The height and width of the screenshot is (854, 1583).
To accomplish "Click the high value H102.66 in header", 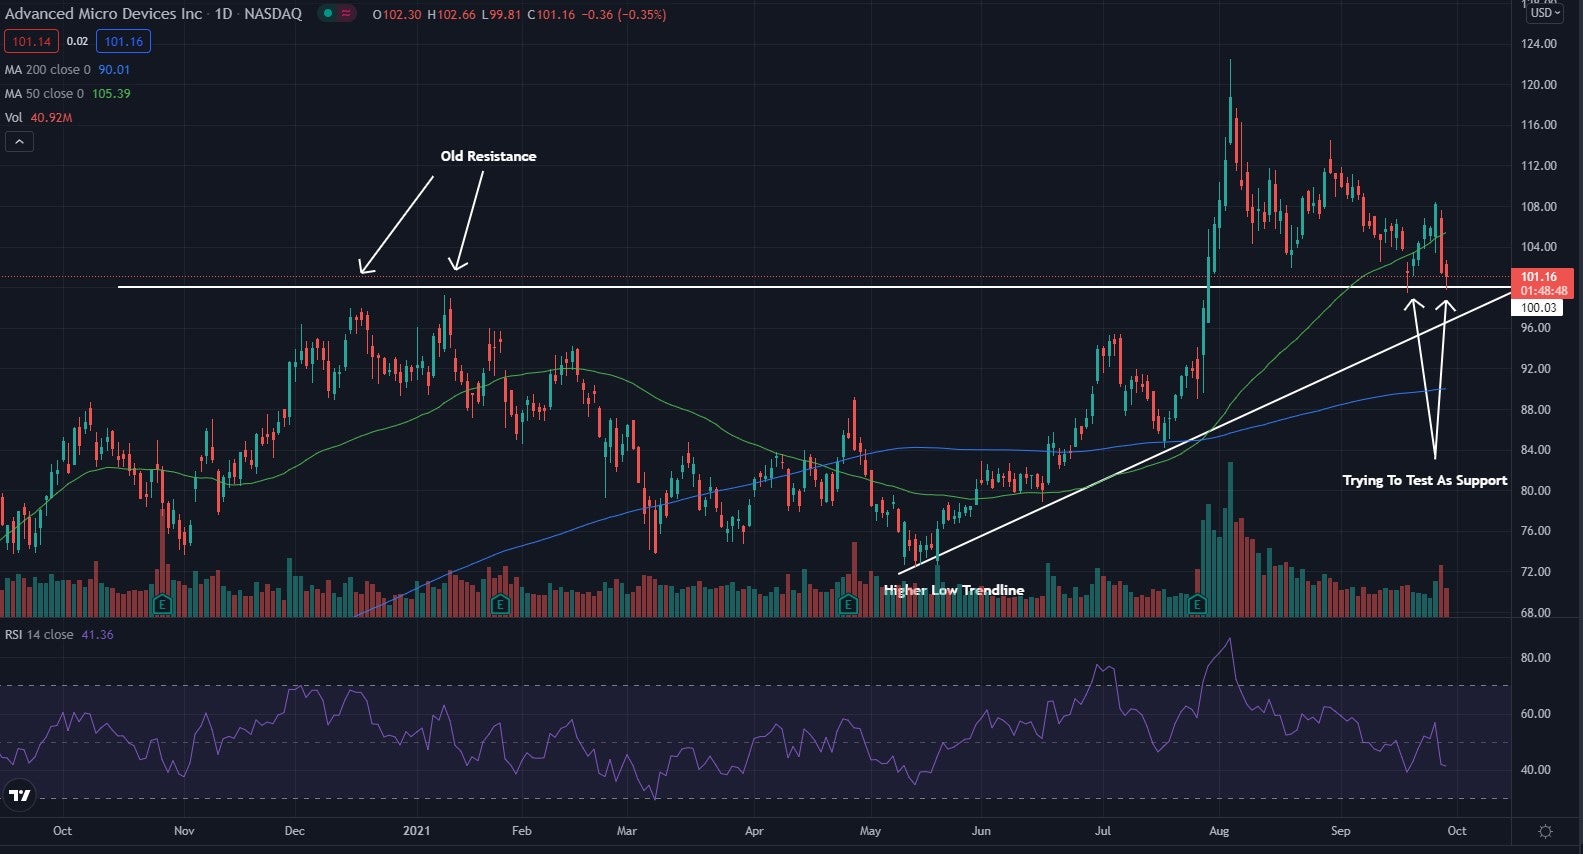I will tap(451, 15).
